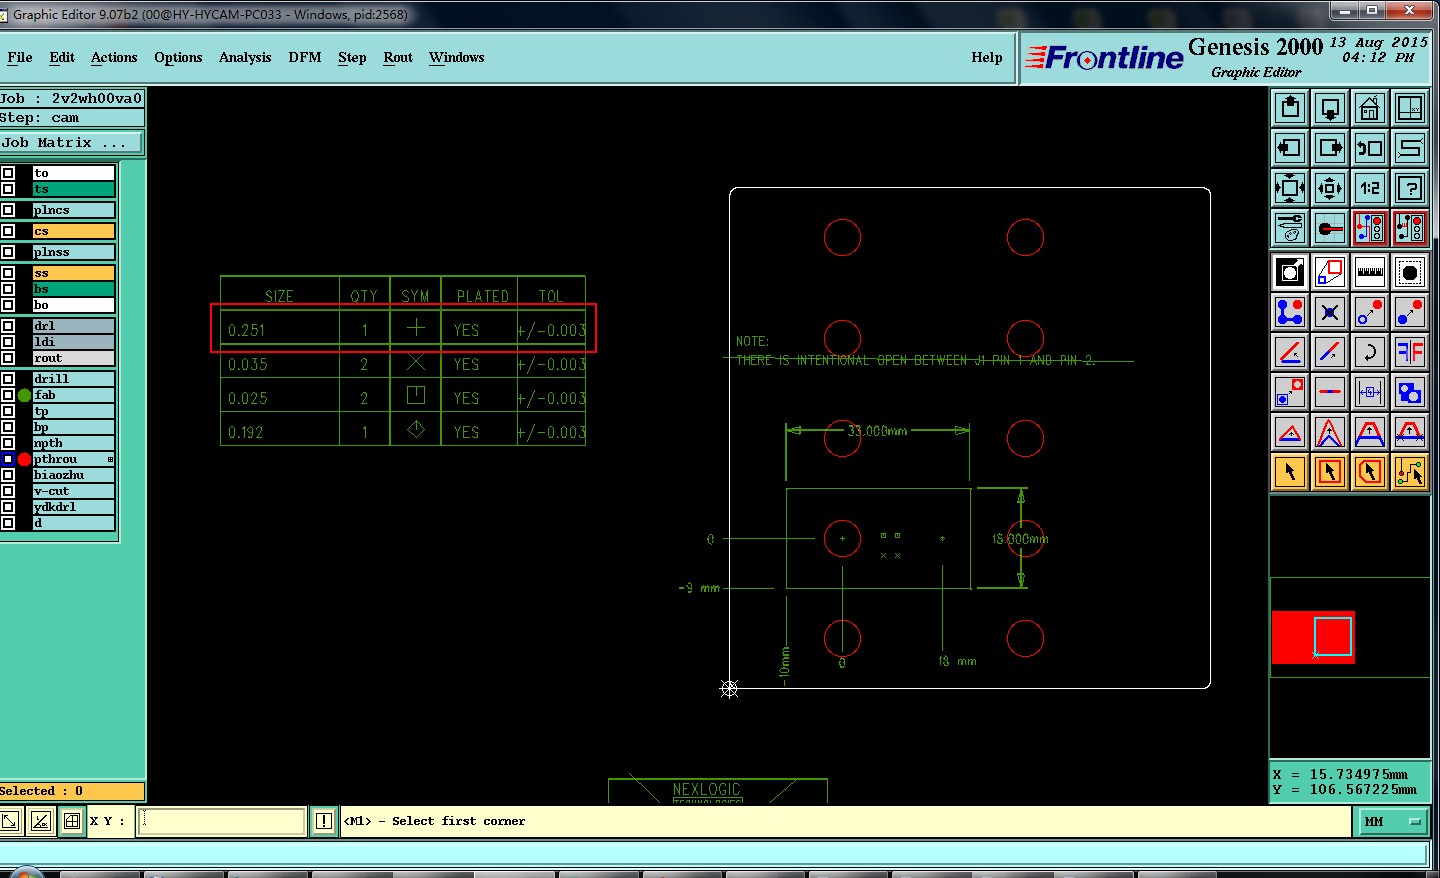Click the previous view undo-zoom icon
Viewport: 1440px width, 878px height.
pyautogui.click(x=1370, y=148)
